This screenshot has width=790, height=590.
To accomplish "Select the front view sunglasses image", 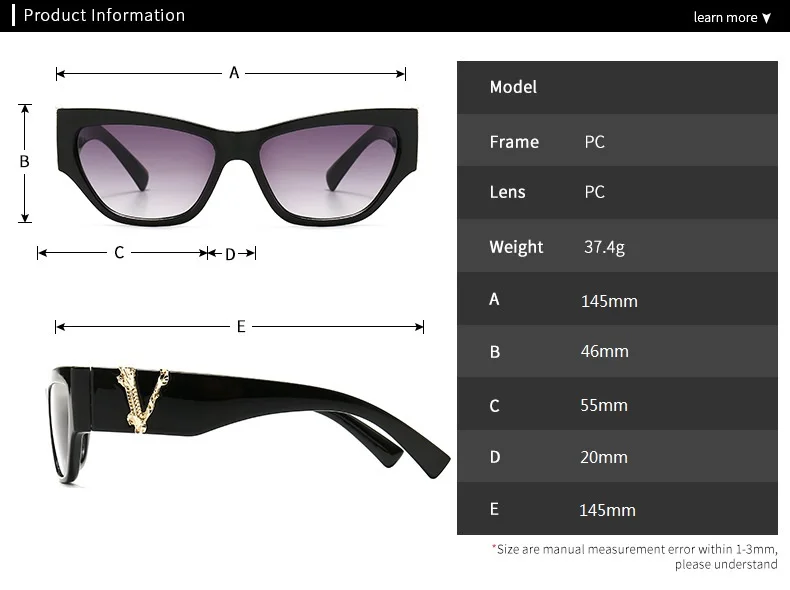I will 237,166.
